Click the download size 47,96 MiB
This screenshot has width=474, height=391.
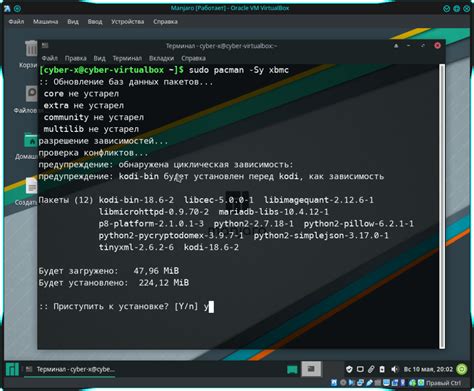click(156, 271)
